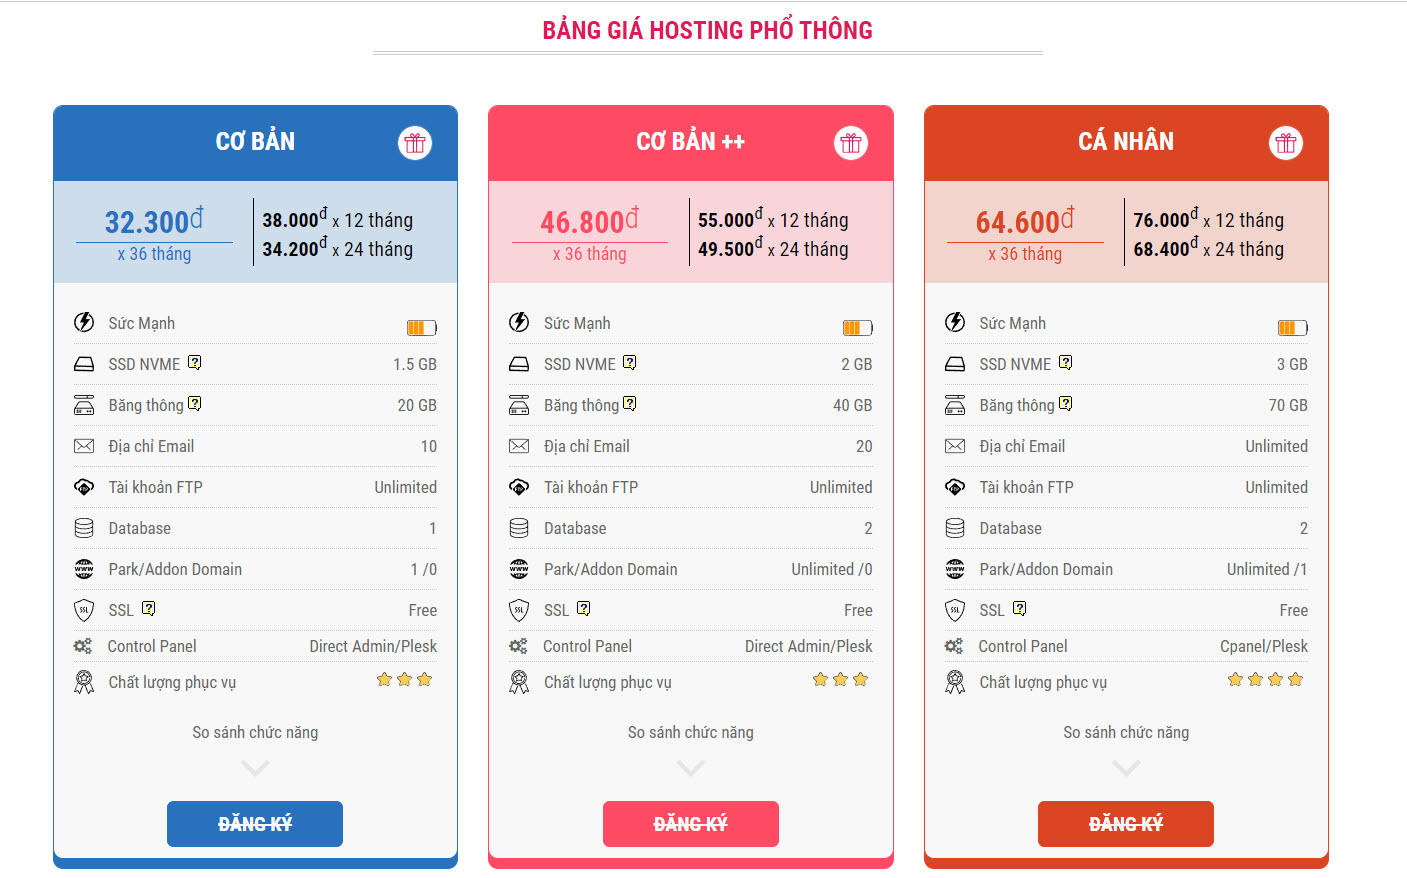Click the gift icon on CƠ BẢN ++ plan
1407x878 pixels.
[851, 142]
